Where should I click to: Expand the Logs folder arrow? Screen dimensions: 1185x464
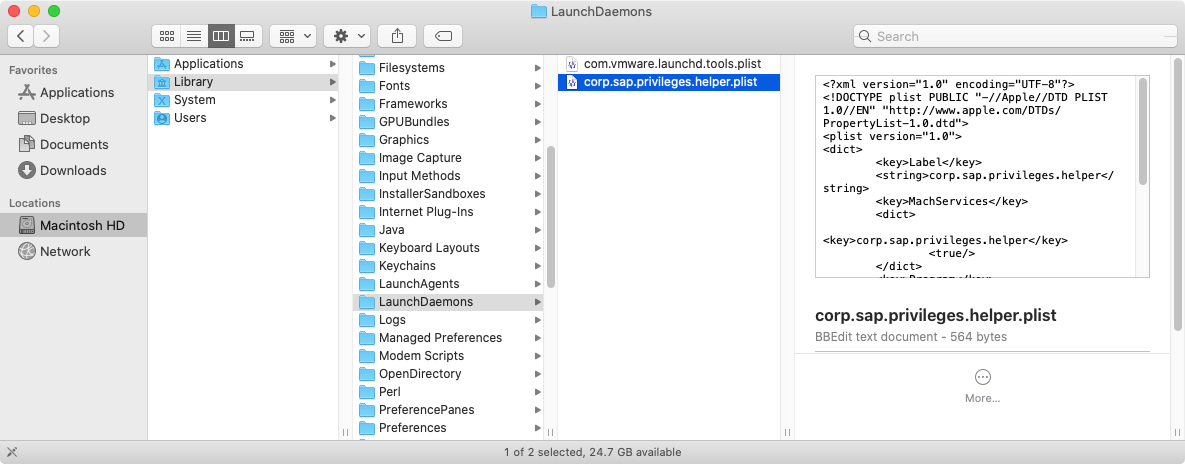coord(537,320)
